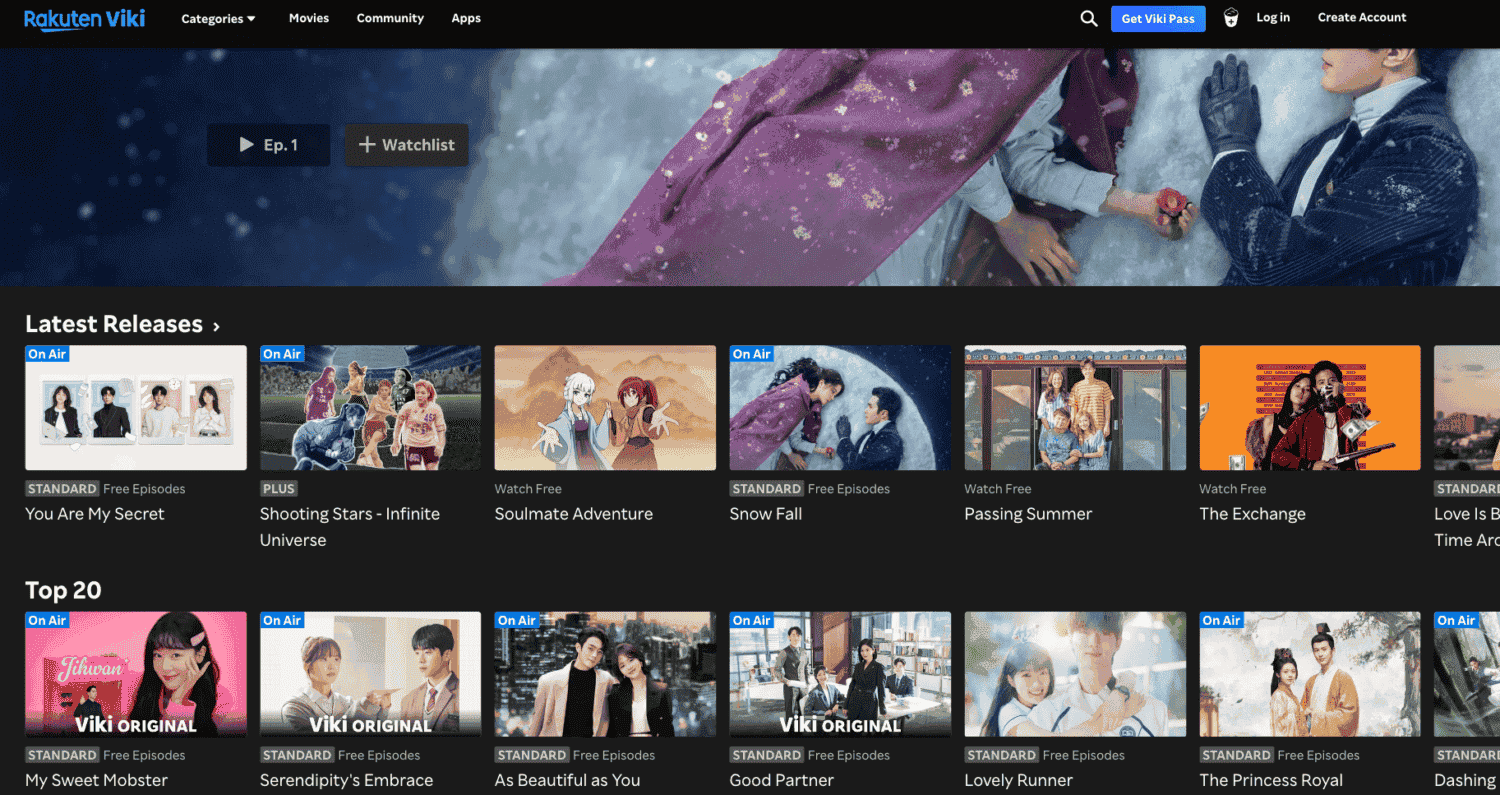Go to the Community section
The width and height of the screenshot is (1500, 795).
click(x=390, y=18)
